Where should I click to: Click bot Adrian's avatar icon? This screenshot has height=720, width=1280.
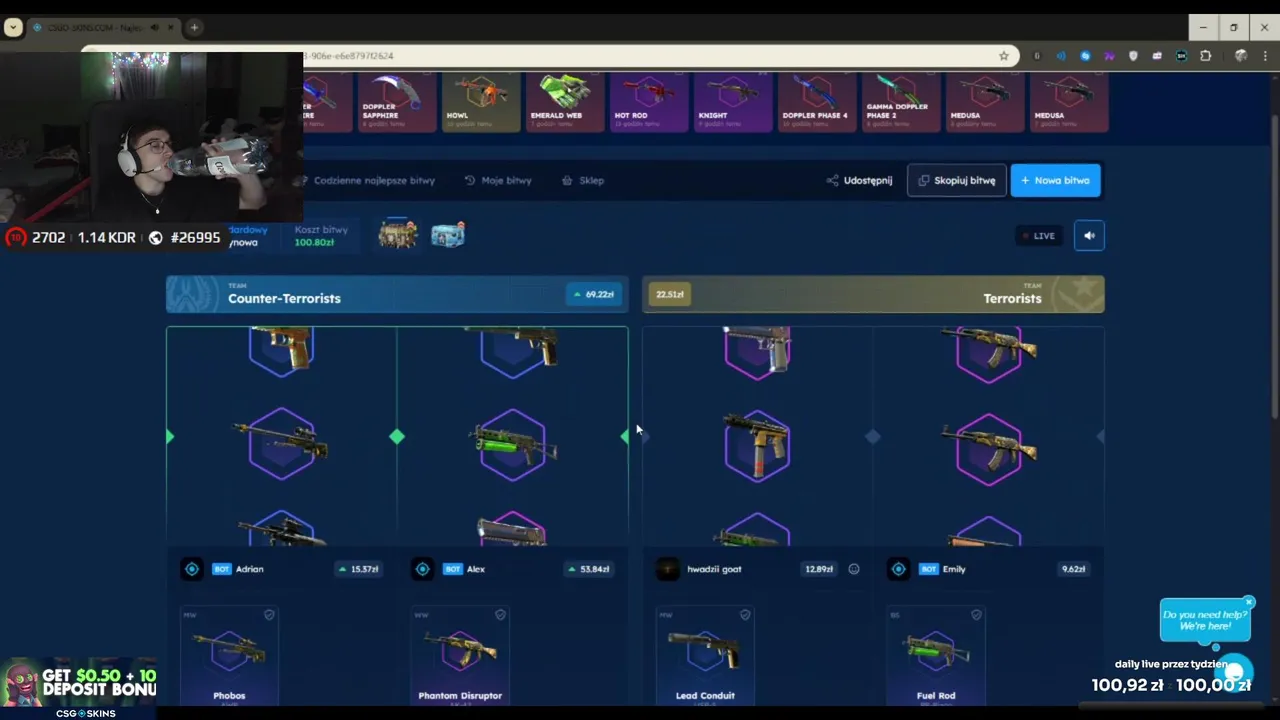[x=192, y=569]
